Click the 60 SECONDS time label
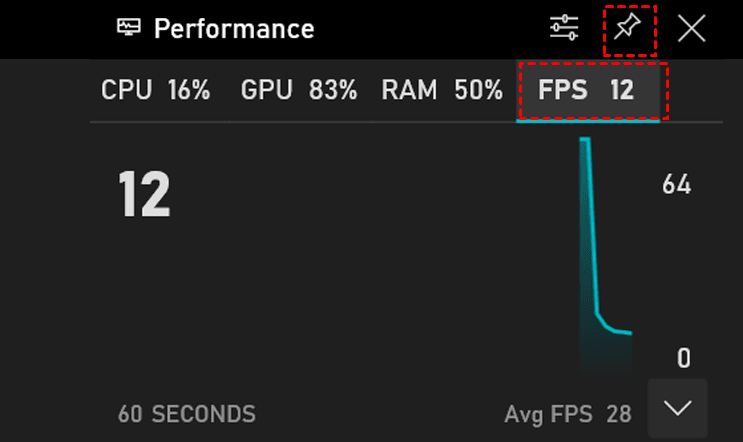The height and width of the screenshot is (442, 743). (186, 413)
